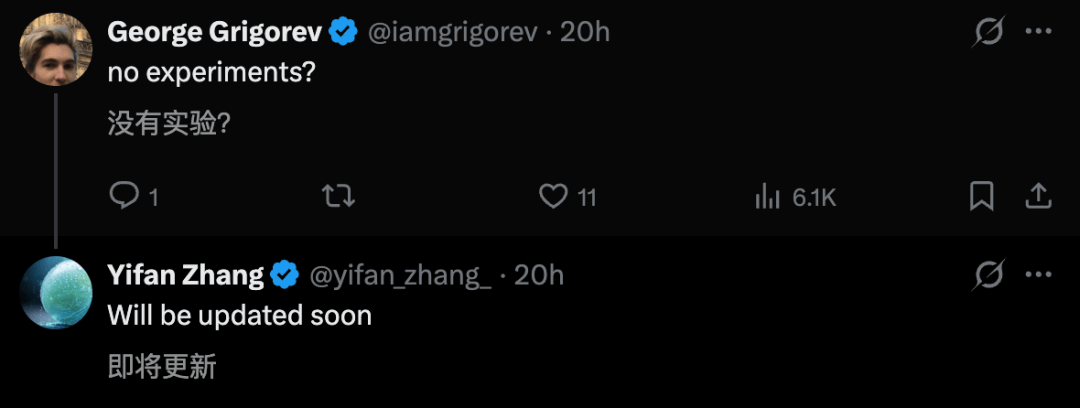Click the George Grigorev display name
This screenshot has width=1080, height=408.
click(x=214, y=32)
